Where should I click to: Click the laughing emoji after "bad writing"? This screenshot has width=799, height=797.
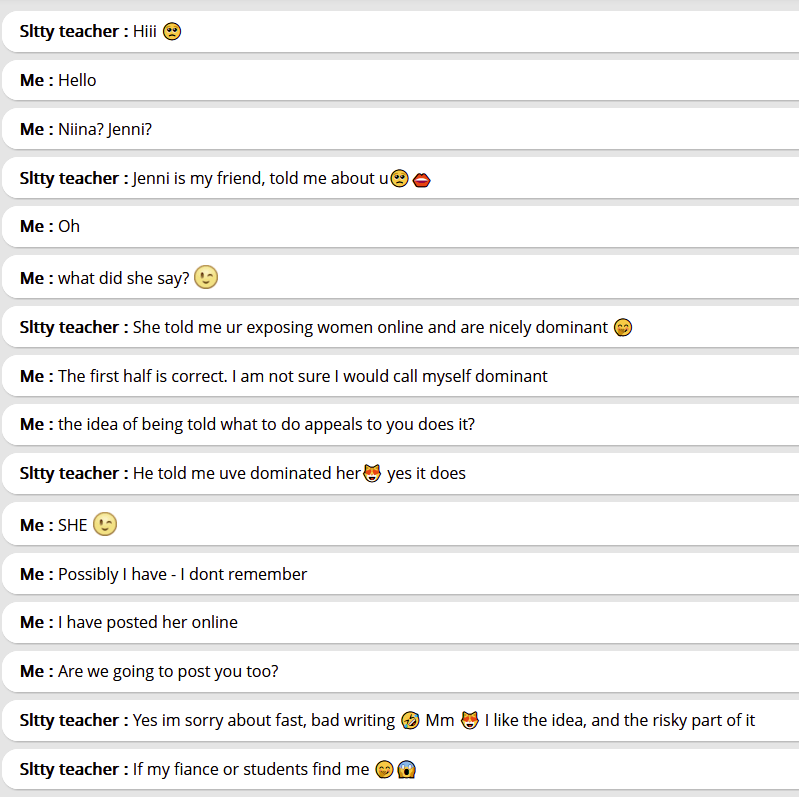point(410,720)
